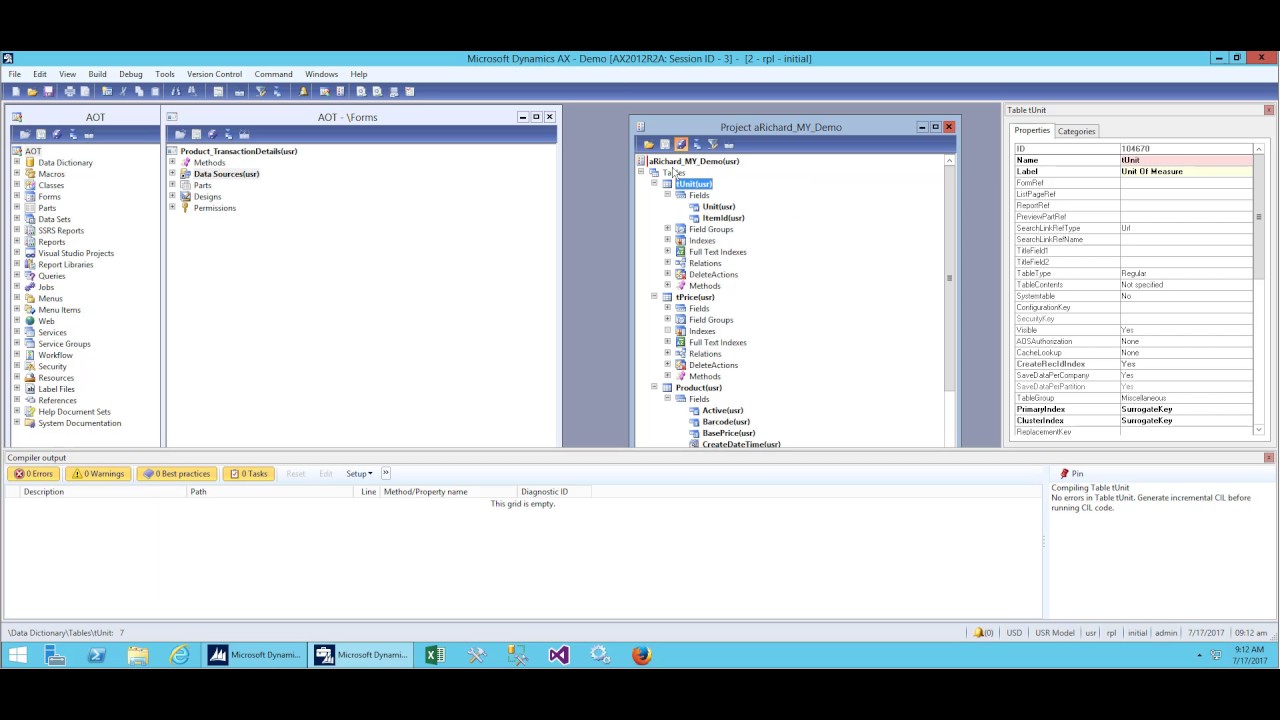Collapse the tUnit(usr) table node
The image size is (1280, 720).
654,184
